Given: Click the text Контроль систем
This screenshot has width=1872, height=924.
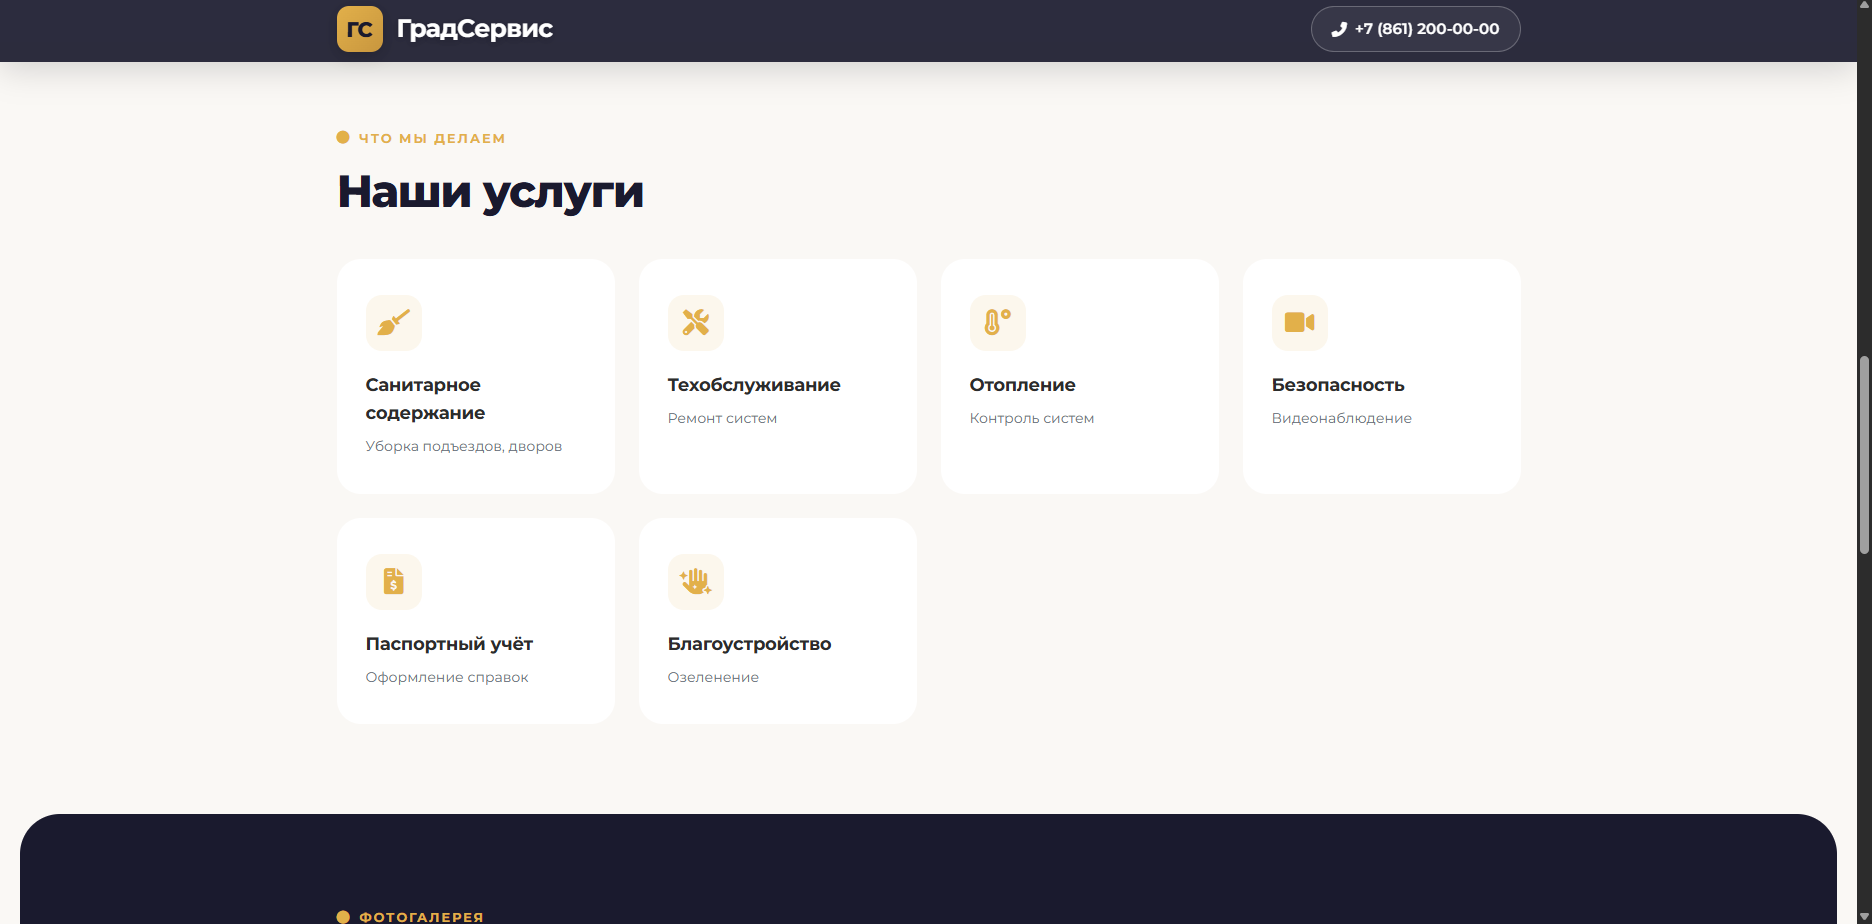Looking at the screenshot, I should pos(1032,418).
